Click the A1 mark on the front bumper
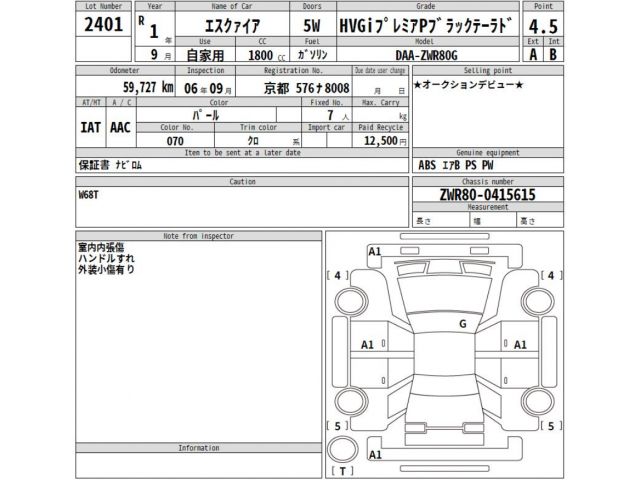The height and width of the screenshot is (480, 640). coord(375,252)
